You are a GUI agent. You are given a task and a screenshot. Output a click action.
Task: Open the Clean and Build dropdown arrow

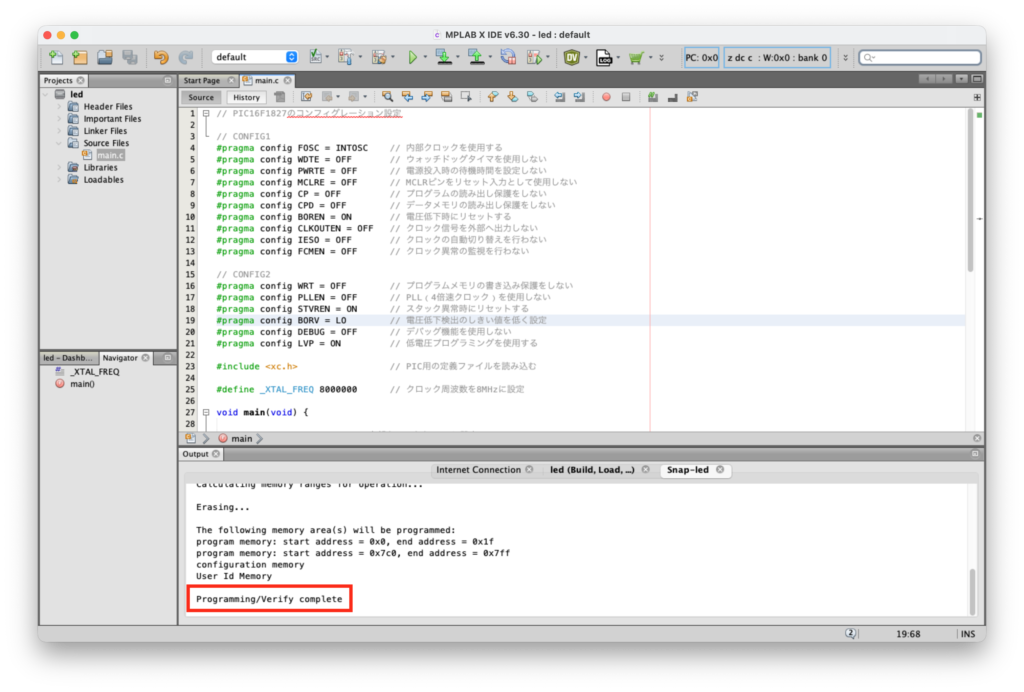[393, 57]
